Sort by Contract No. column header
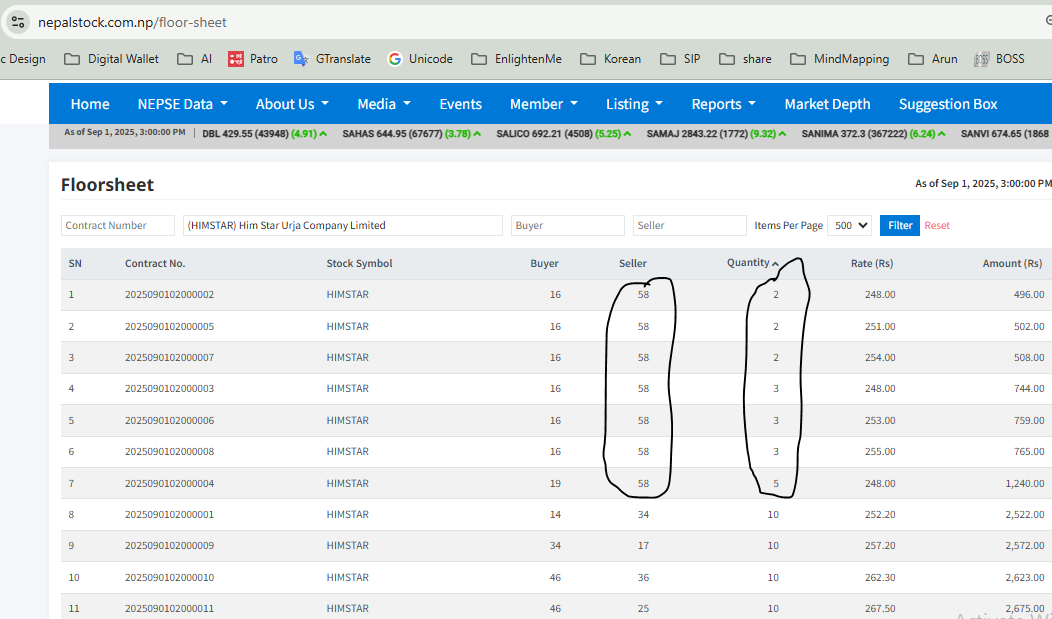The image size is (1052, 619). pyautogui.click(x=155, y=264)
